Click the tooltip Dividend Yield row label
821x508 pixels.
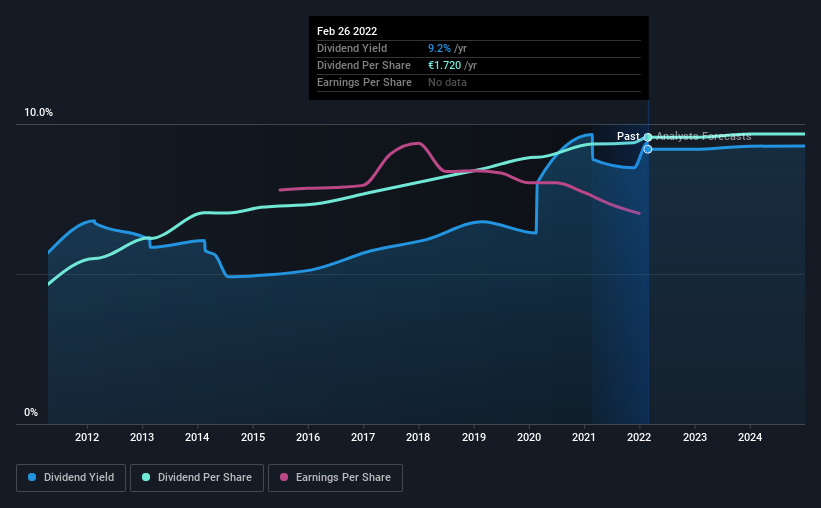(x=352, y=48)
